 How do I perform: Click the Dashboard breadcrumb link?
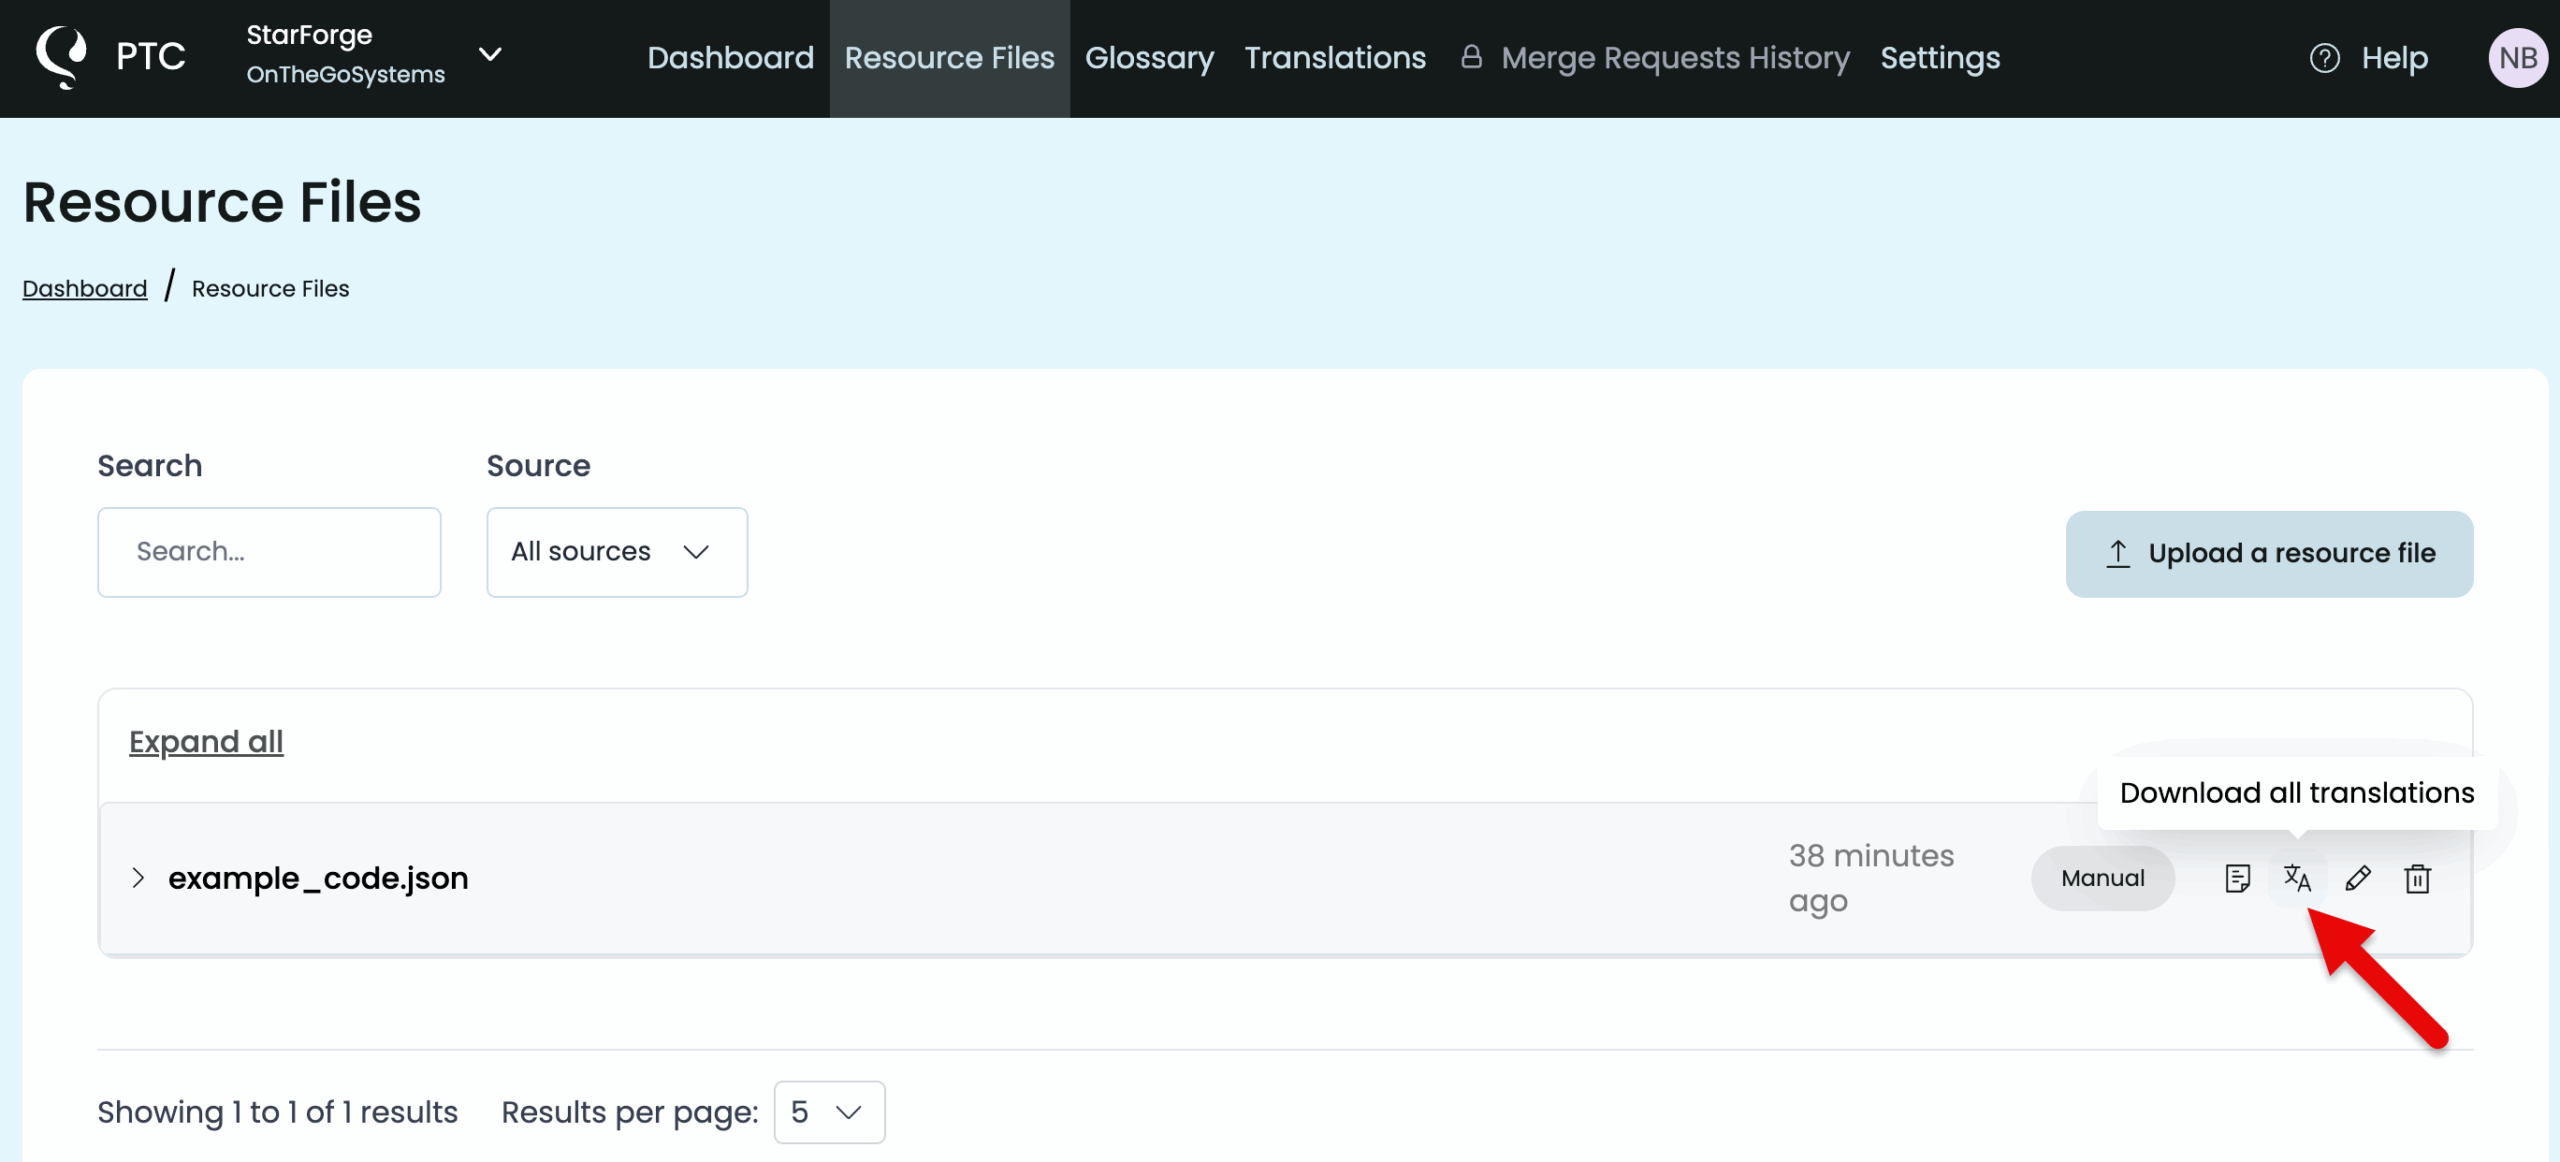84,289
